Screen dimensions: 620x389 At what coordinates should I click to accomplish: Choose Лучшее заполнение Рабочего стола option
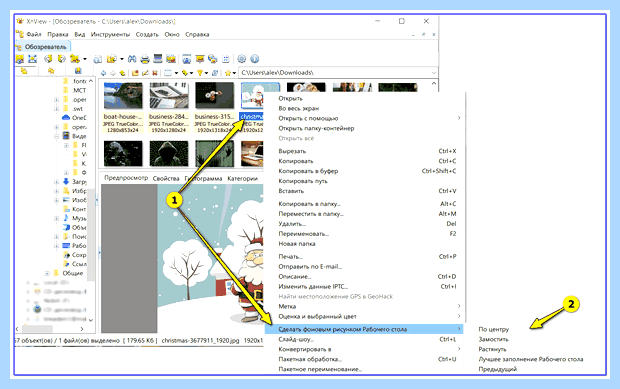click(531, 359)
